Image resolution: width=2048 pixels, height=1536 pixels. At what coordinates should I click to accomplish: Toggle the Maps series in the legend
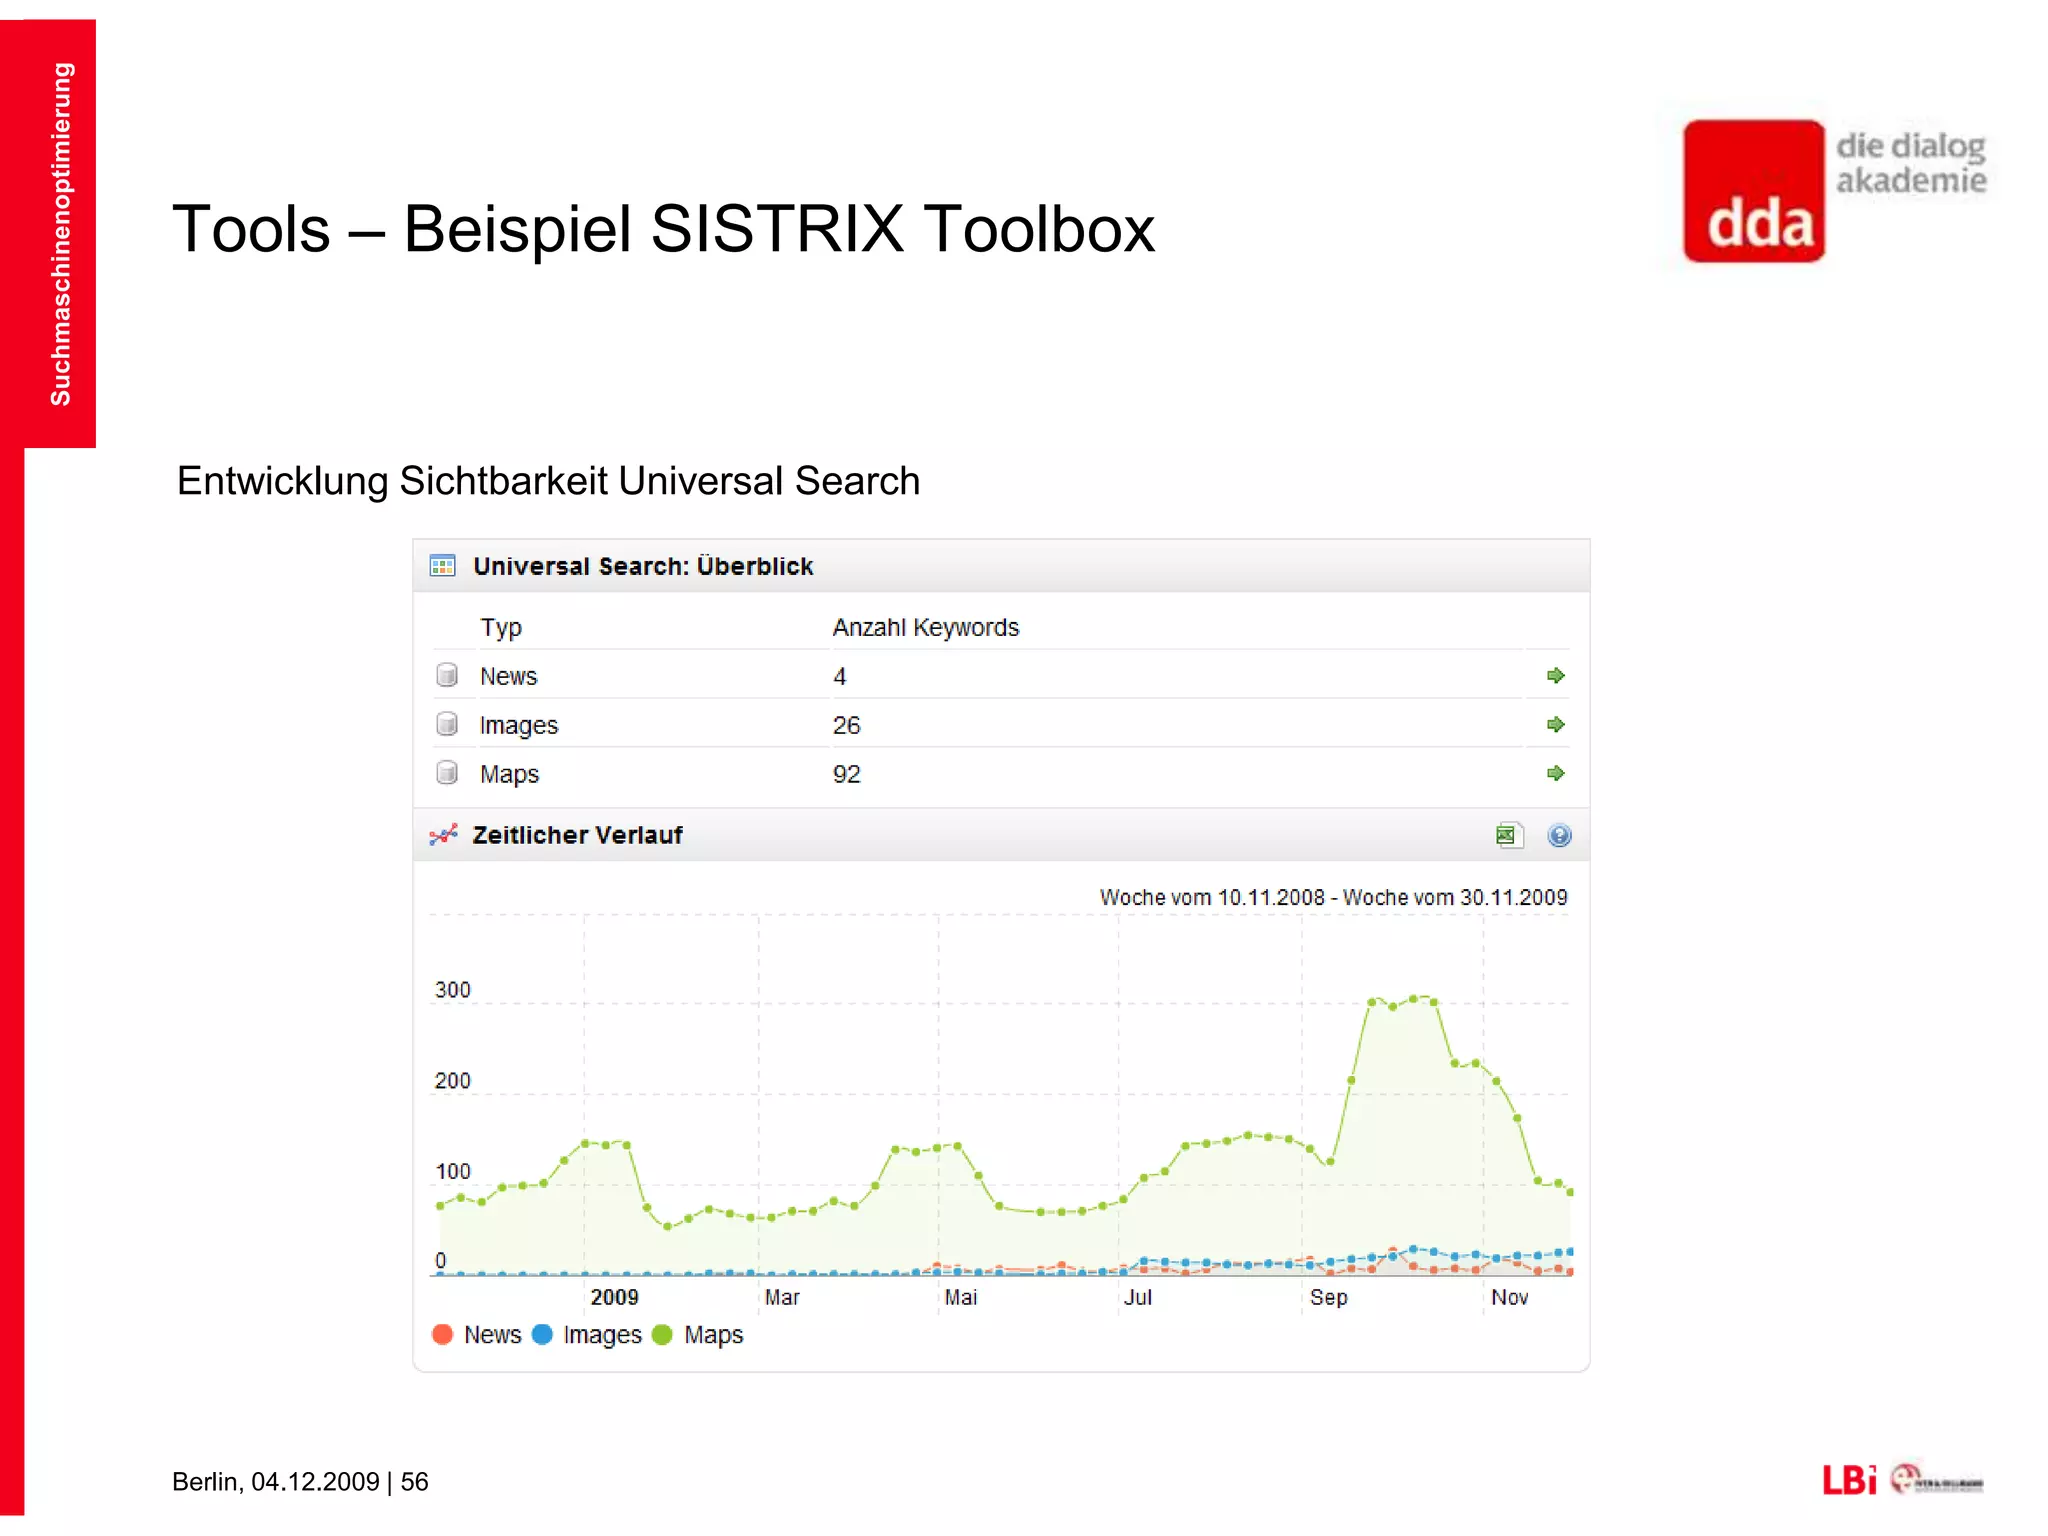coord(697,1335)
